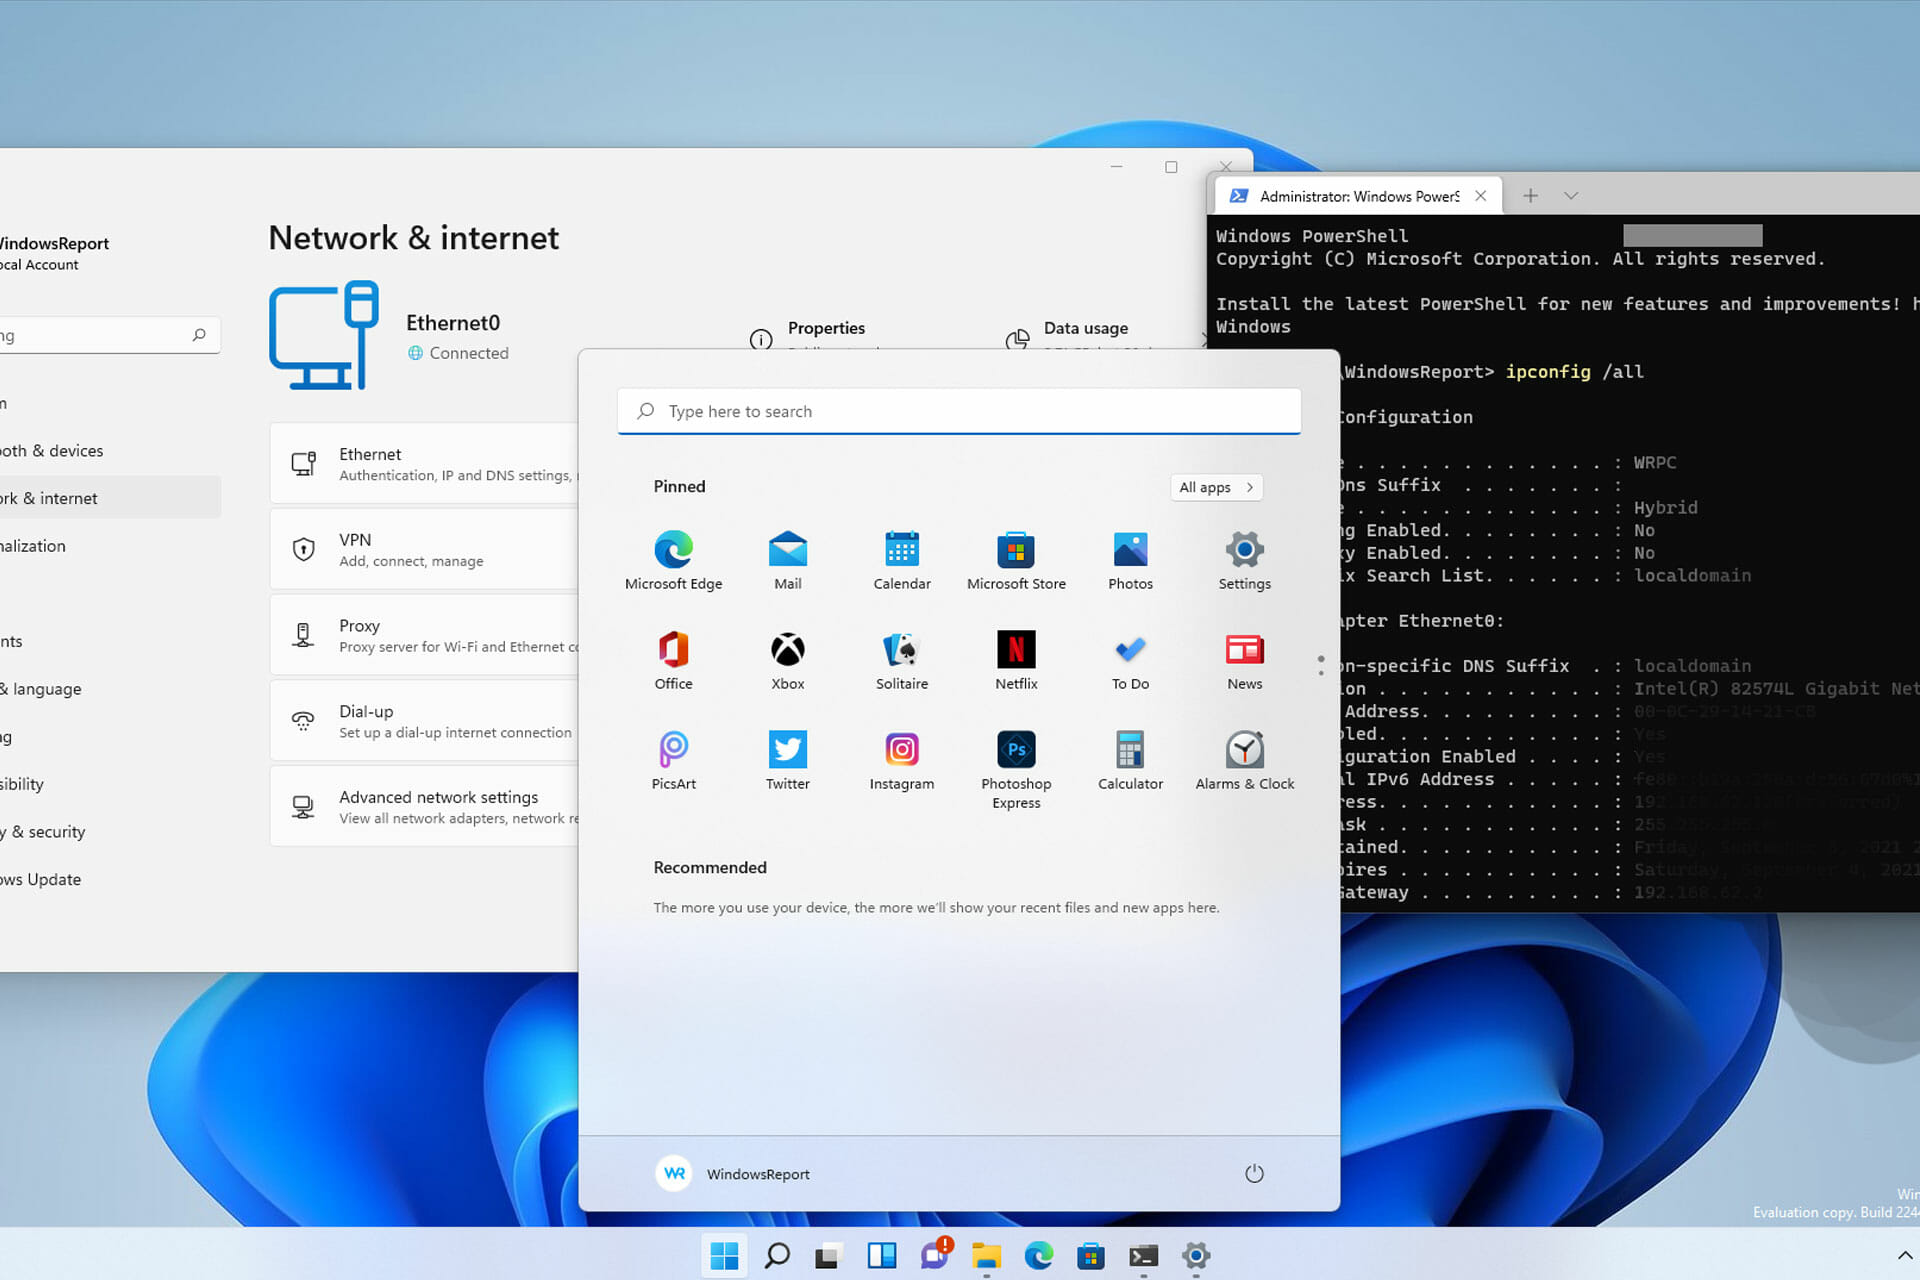The image size is (1920, 1280).
Task: Open taskbar Search
Action: tap(777, 1255)
